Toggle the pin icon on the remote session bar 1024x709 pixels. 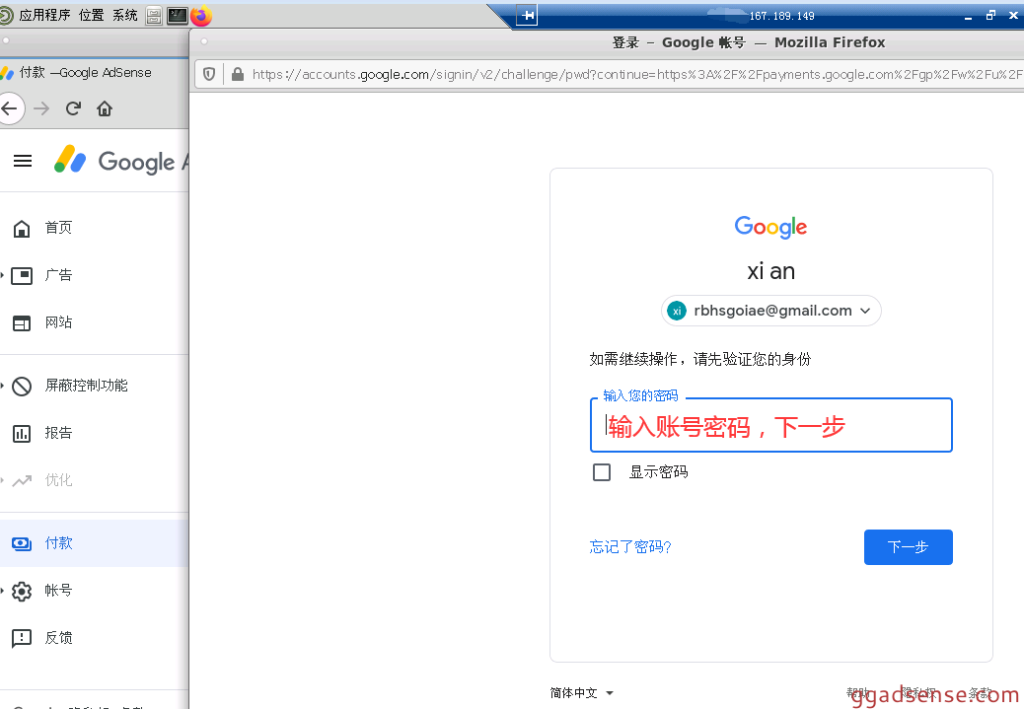(x=527, y=15)
